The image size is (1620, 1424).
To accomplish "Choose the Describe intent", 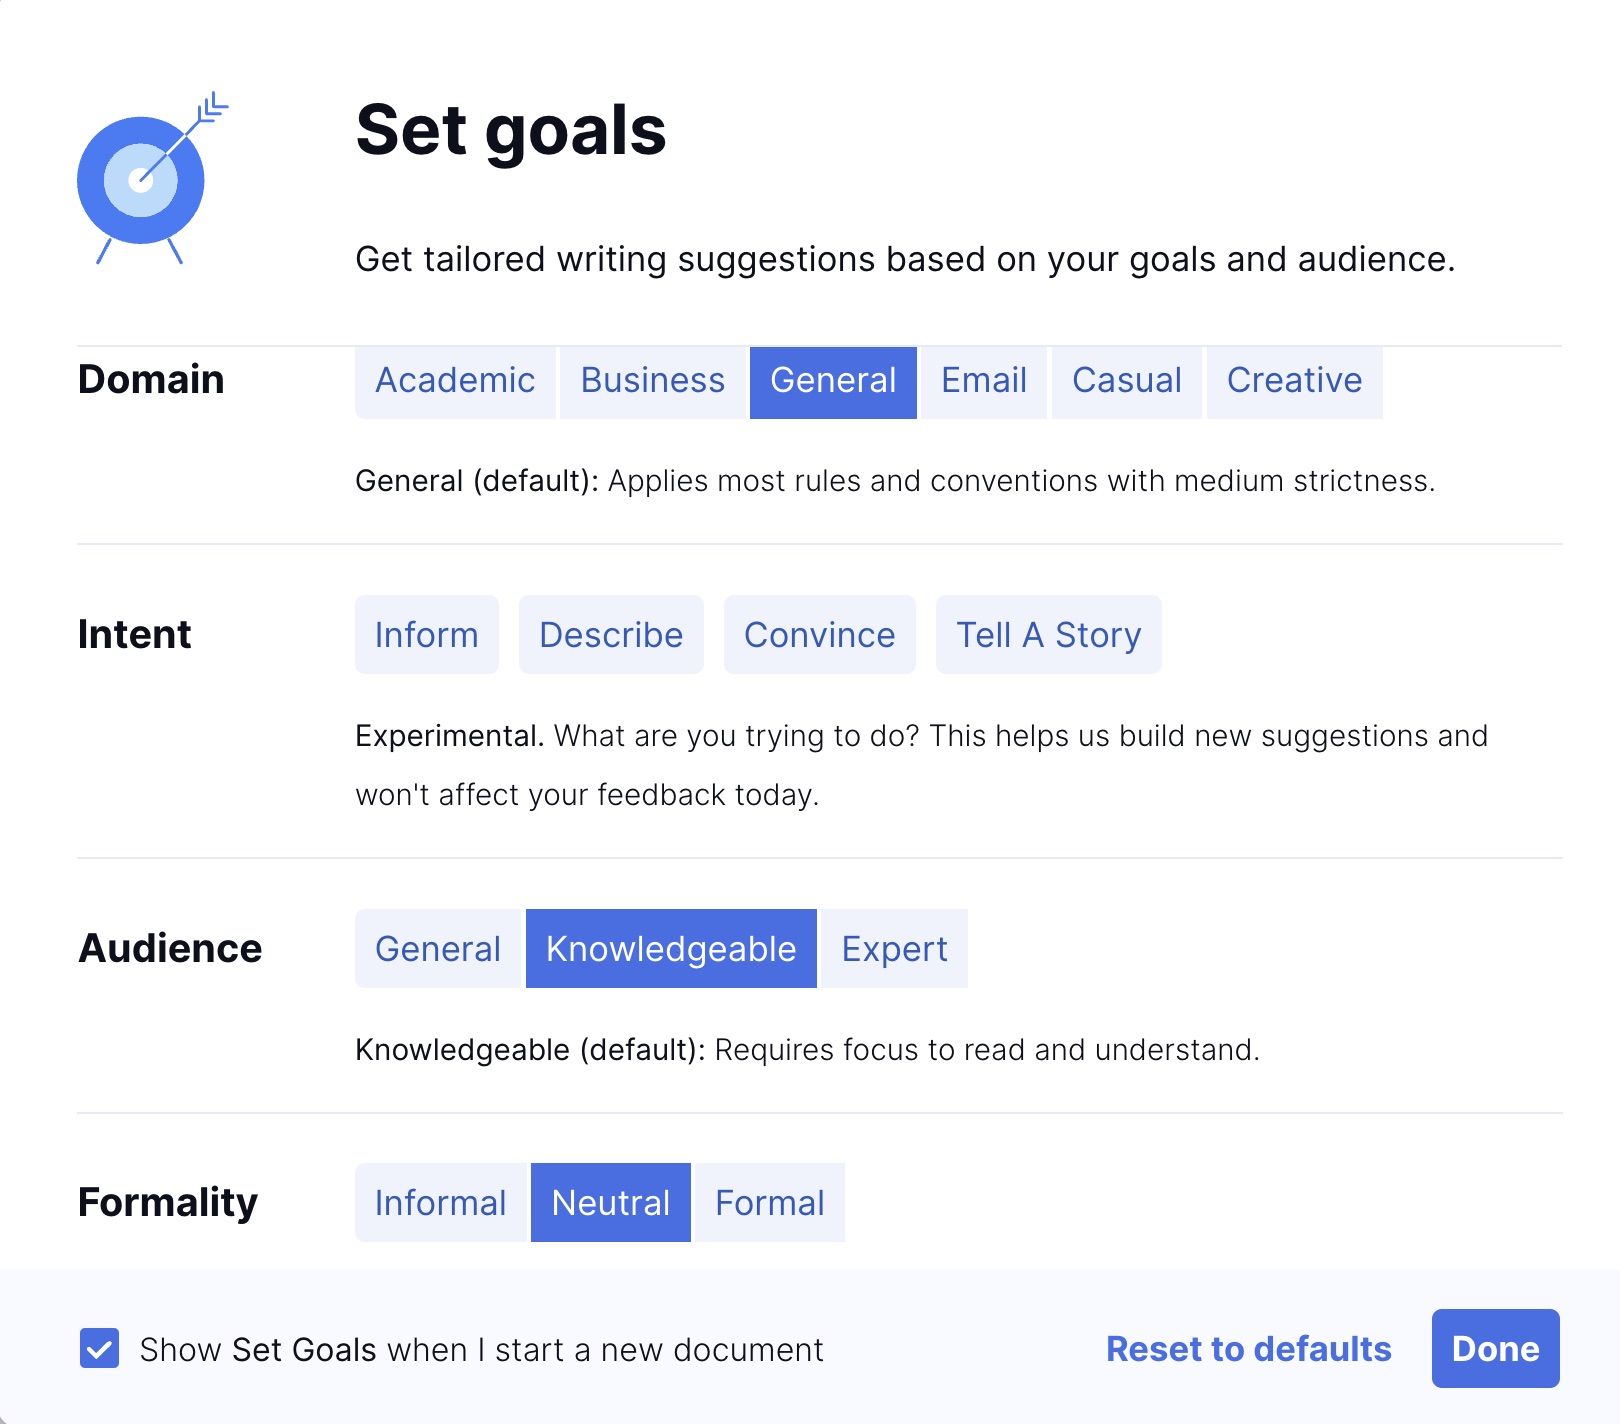I will pos(611,634).
